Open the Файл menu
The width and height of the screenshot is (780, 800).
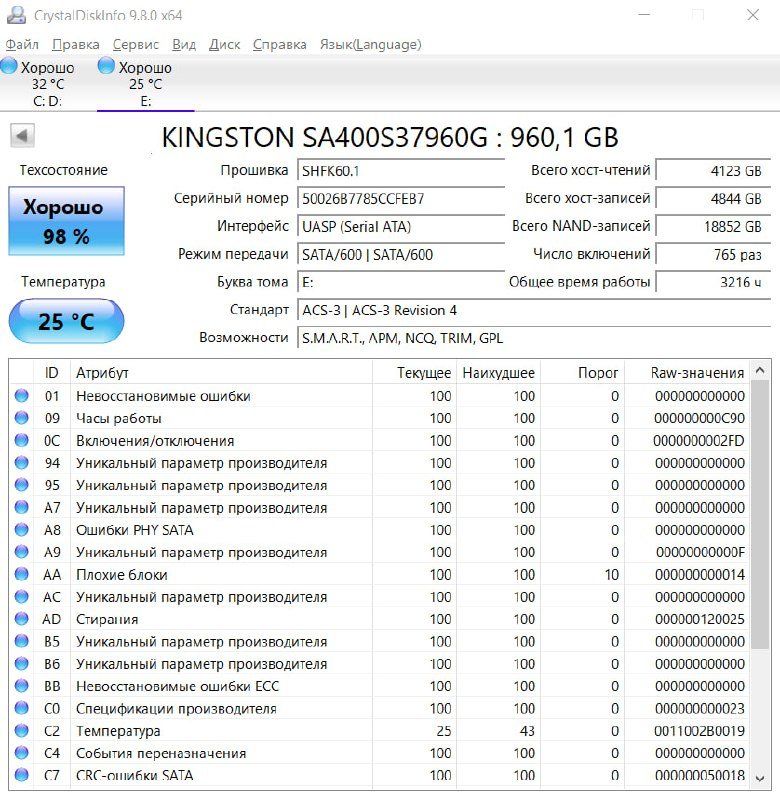(x=22, y=44)
